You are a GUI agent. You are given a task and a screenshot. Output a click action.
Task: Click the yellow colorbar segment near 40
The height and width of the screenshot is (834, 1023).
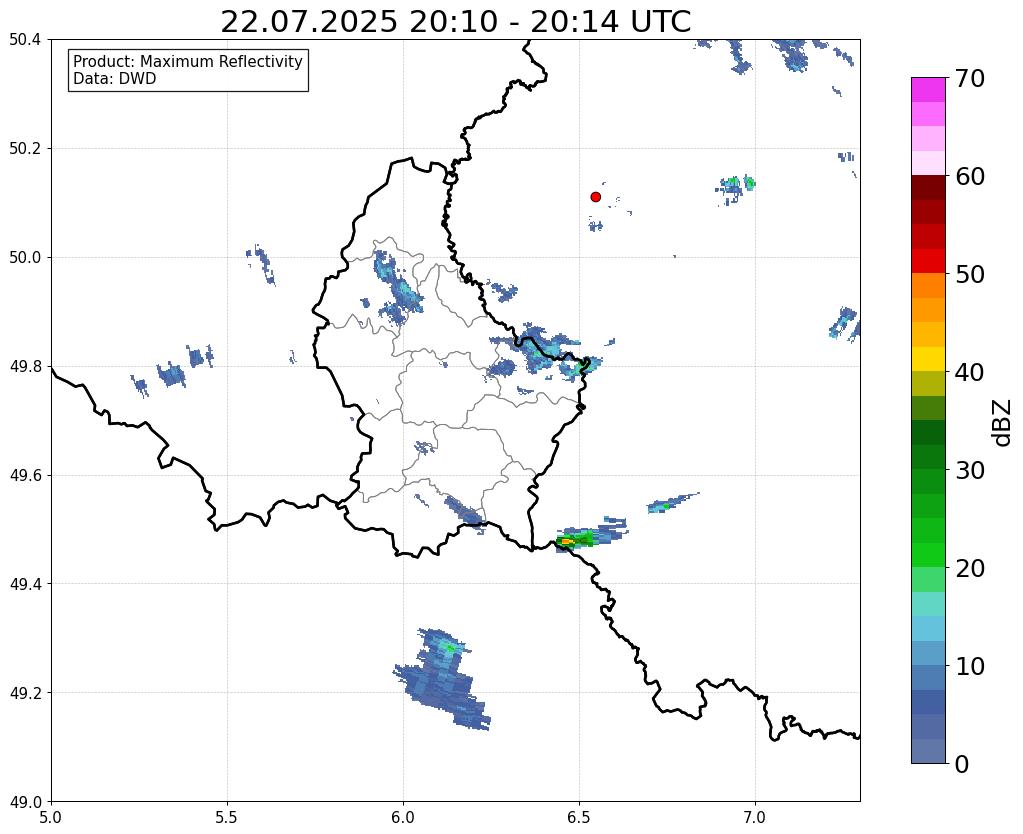(x=928, y=359)
